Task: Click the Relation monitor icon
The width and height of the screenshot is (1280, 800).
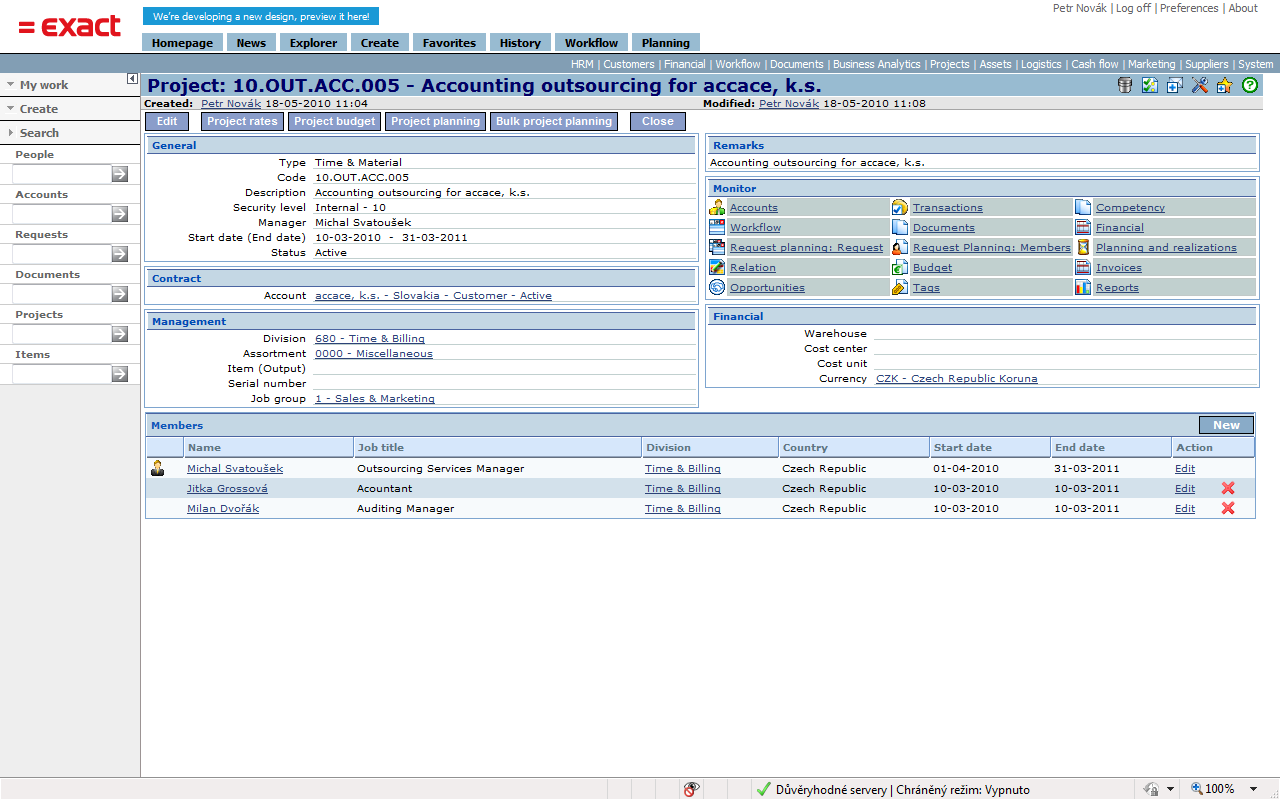Action: click(717, 267)
